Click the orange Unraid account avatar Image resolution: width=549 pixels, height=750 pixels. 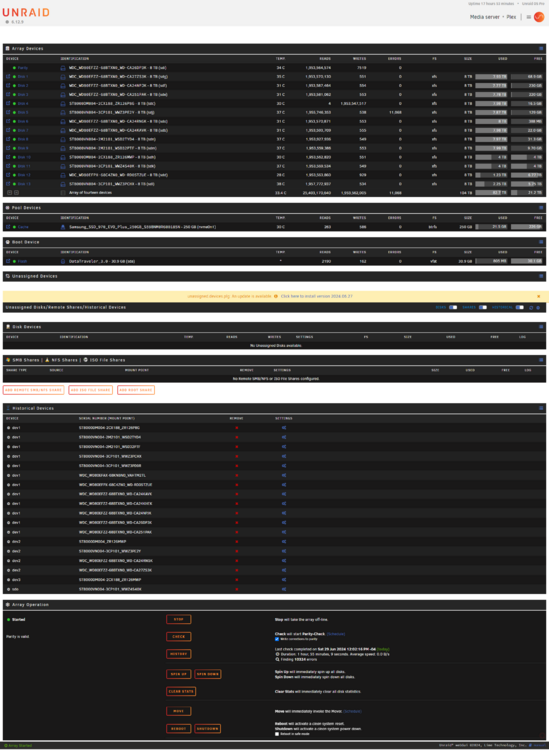tap(539, 17)
